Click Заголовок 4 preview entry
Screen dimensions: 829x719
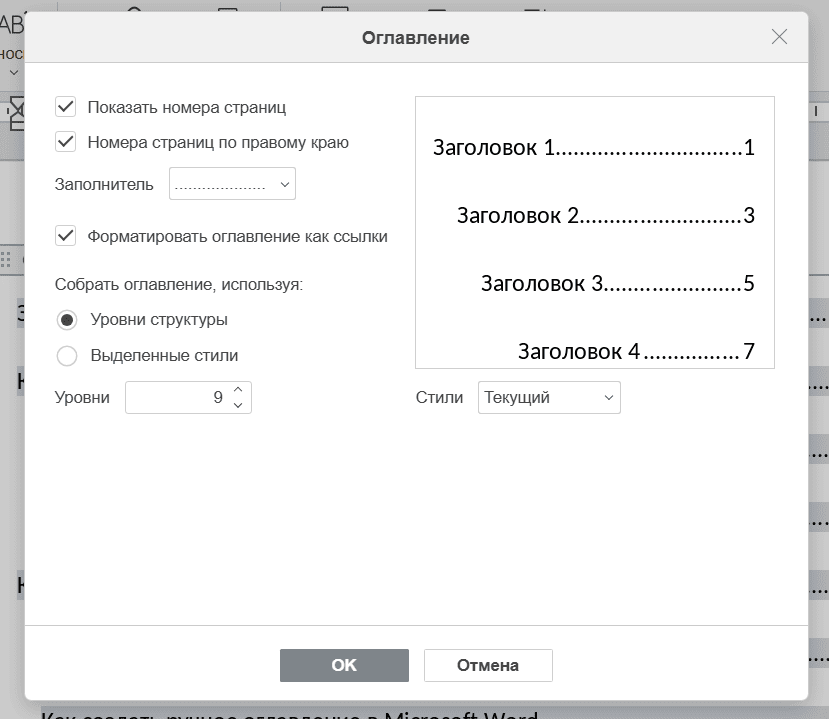636,352
